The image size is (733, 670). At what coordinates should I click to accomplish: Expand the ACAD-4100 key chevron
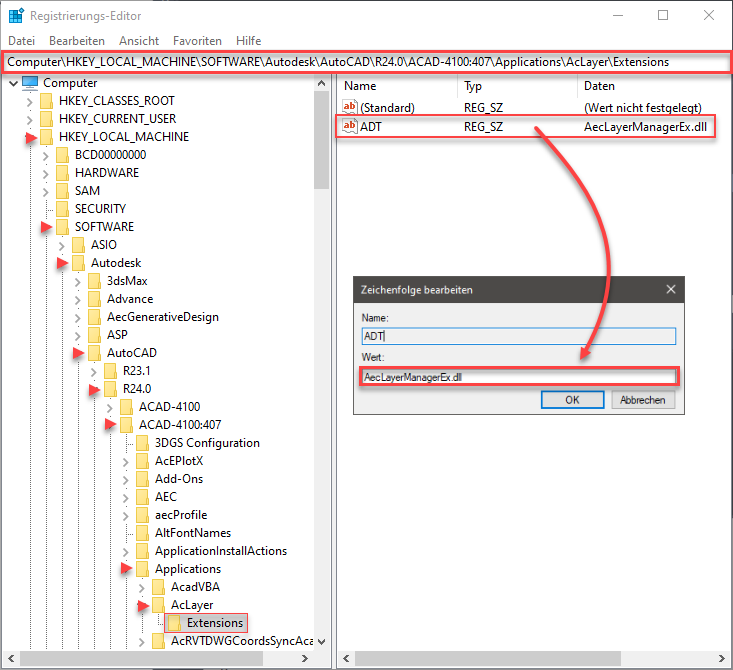coord(109,408)
